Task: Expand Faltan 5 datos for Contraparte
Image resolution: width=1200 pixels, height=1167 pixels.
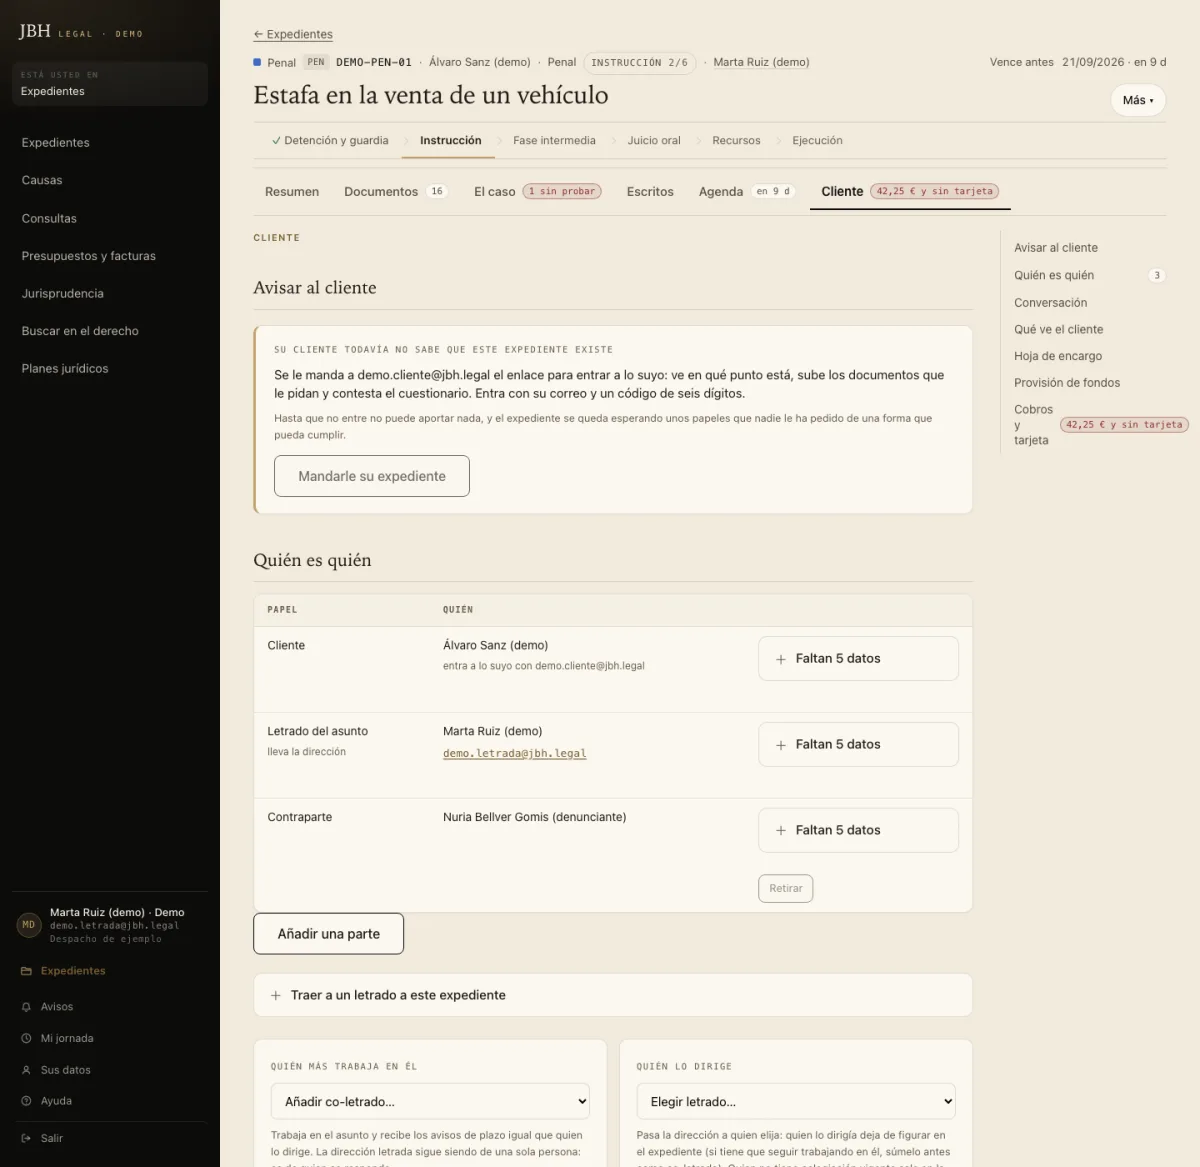Action: [x=858, y=831]
